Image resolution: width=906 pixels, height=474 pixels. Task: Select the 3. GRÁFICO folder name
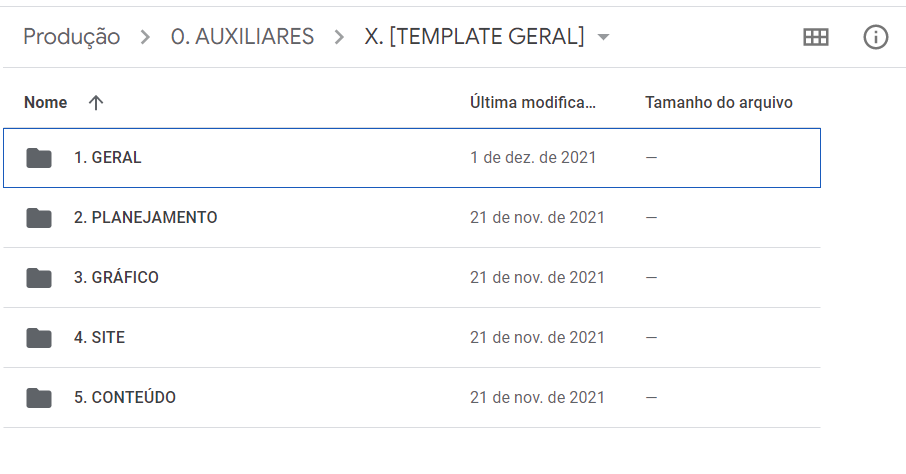click(x=116, y=278)
